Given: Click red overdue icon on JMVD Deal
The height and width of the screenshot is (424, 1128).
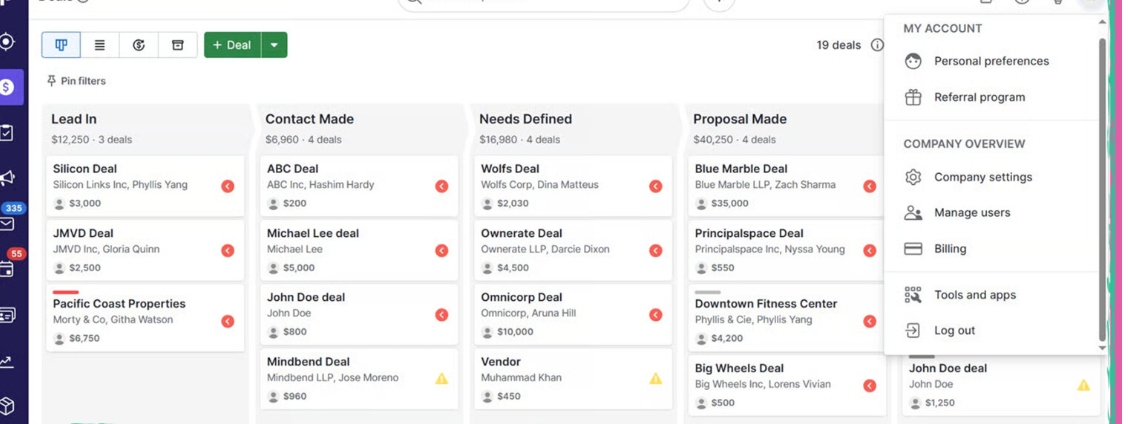Looking at the screenshot, I should point(227,251).
